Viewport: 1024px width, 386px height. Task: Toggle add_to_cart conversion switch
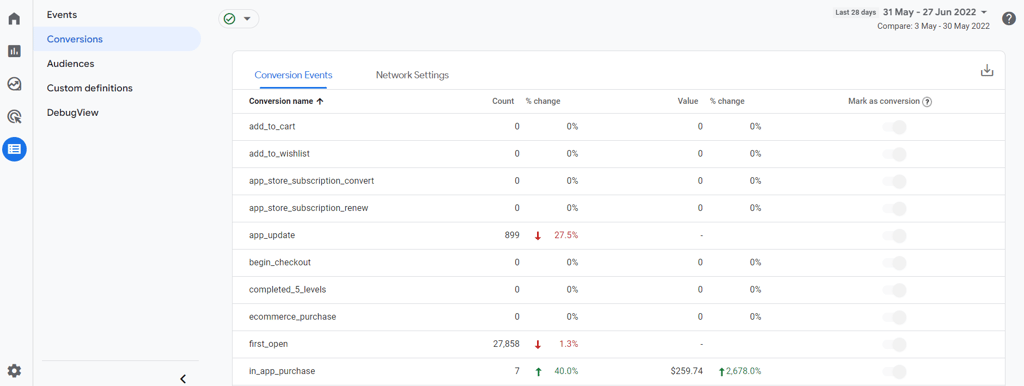(x=894, y=127)
